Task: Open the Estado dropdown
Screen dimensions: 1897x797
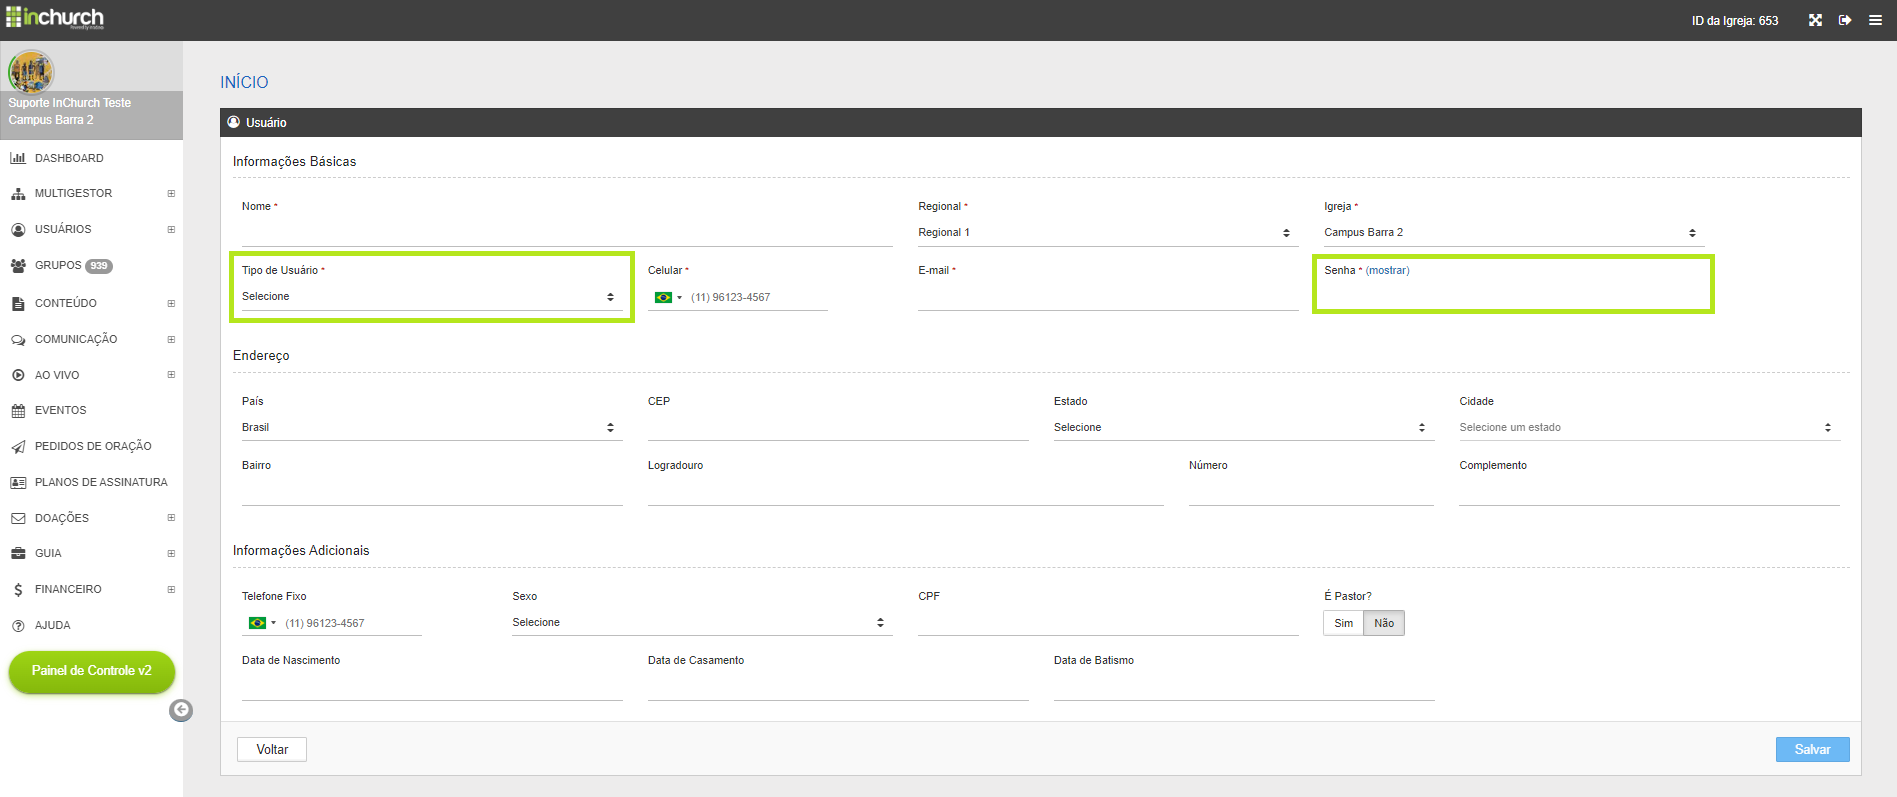Action: (1243, 428)
